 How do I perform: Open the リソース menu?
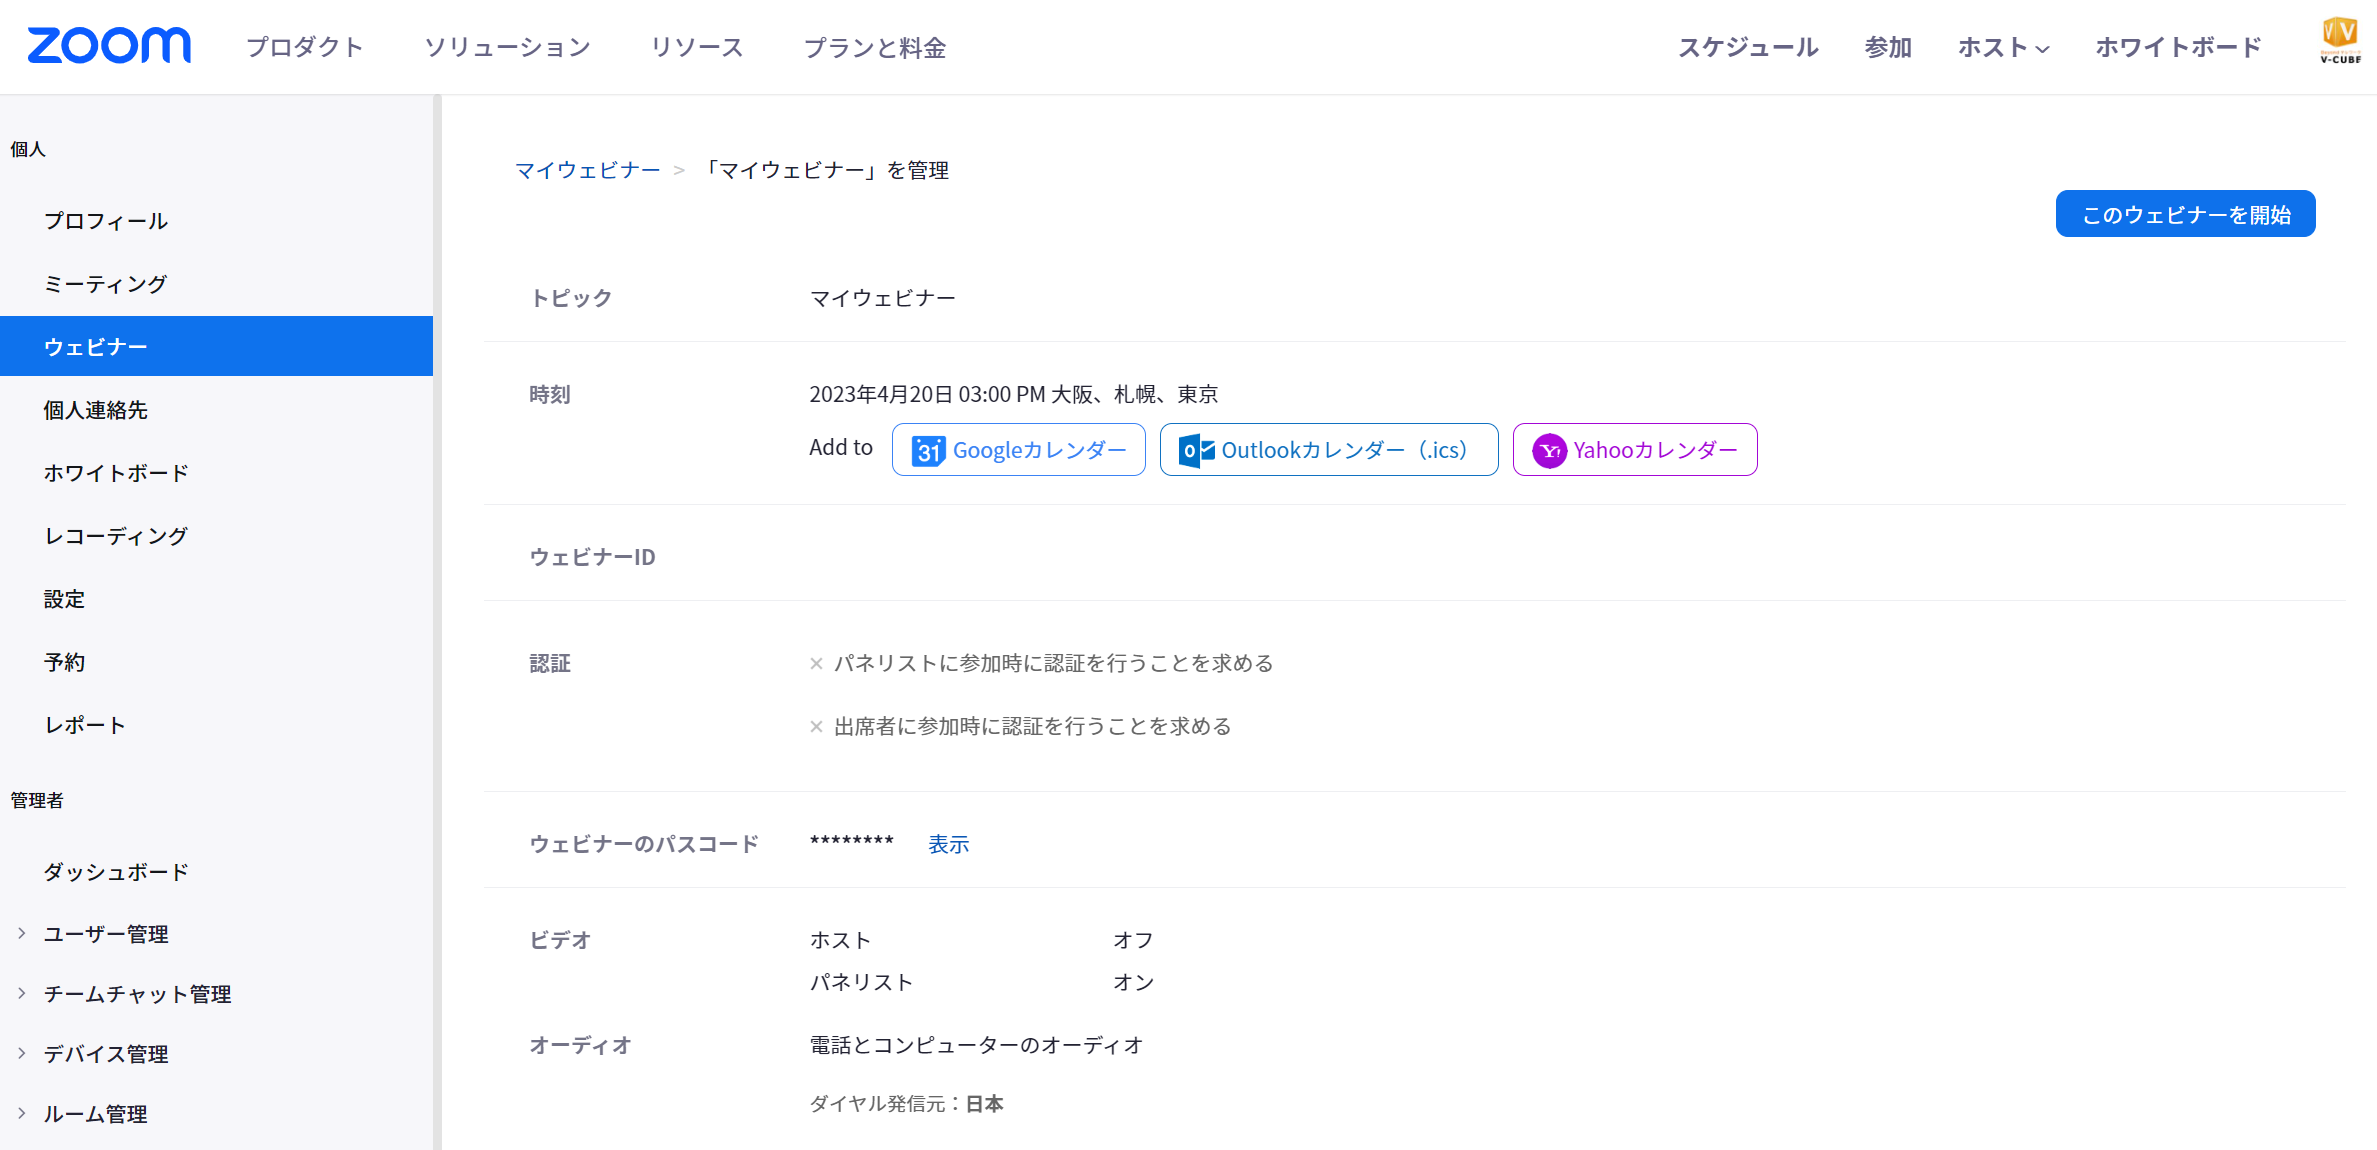697,47
